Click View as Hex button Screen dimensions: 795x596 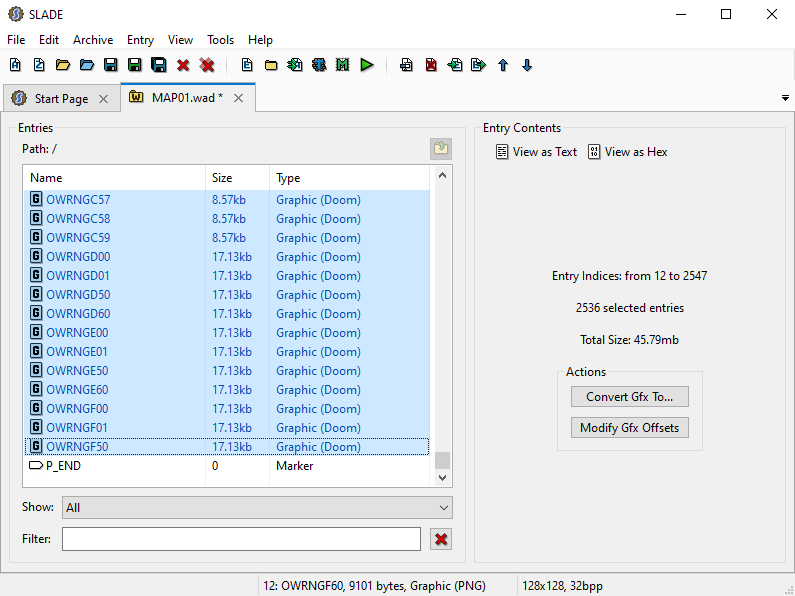628,152
